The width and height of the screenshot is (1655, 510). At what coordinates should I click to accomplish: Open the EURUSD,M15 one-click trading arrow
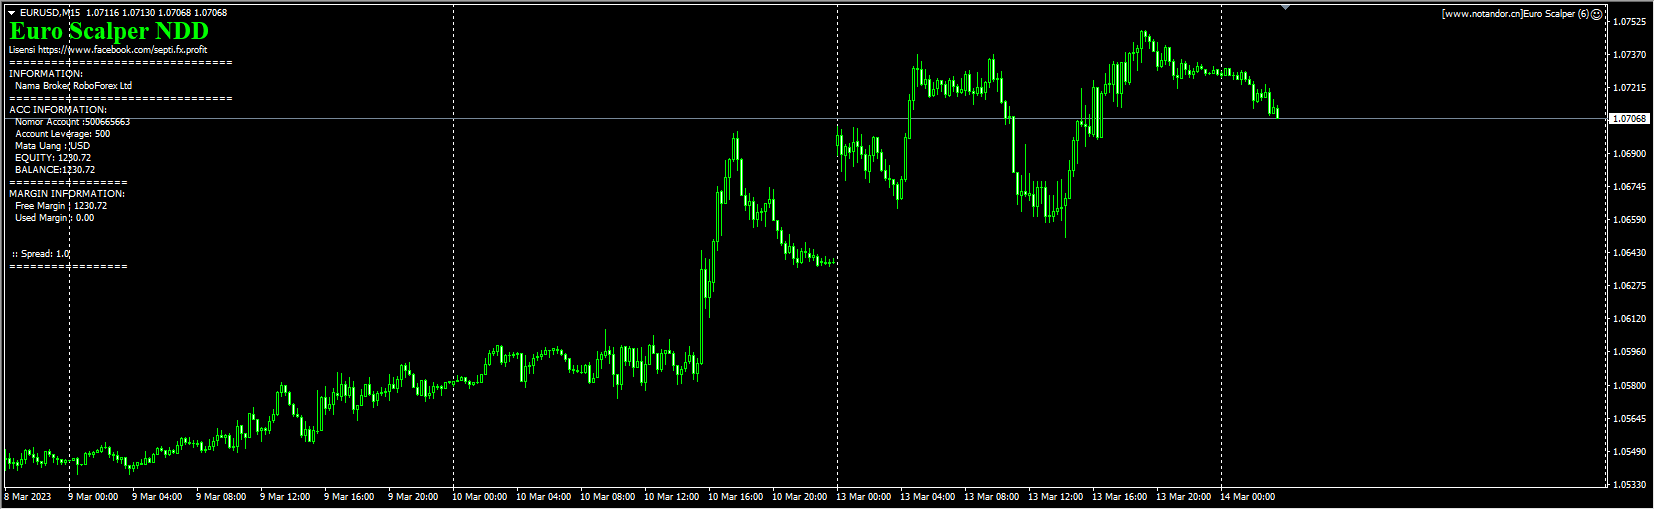pos(12,13)
